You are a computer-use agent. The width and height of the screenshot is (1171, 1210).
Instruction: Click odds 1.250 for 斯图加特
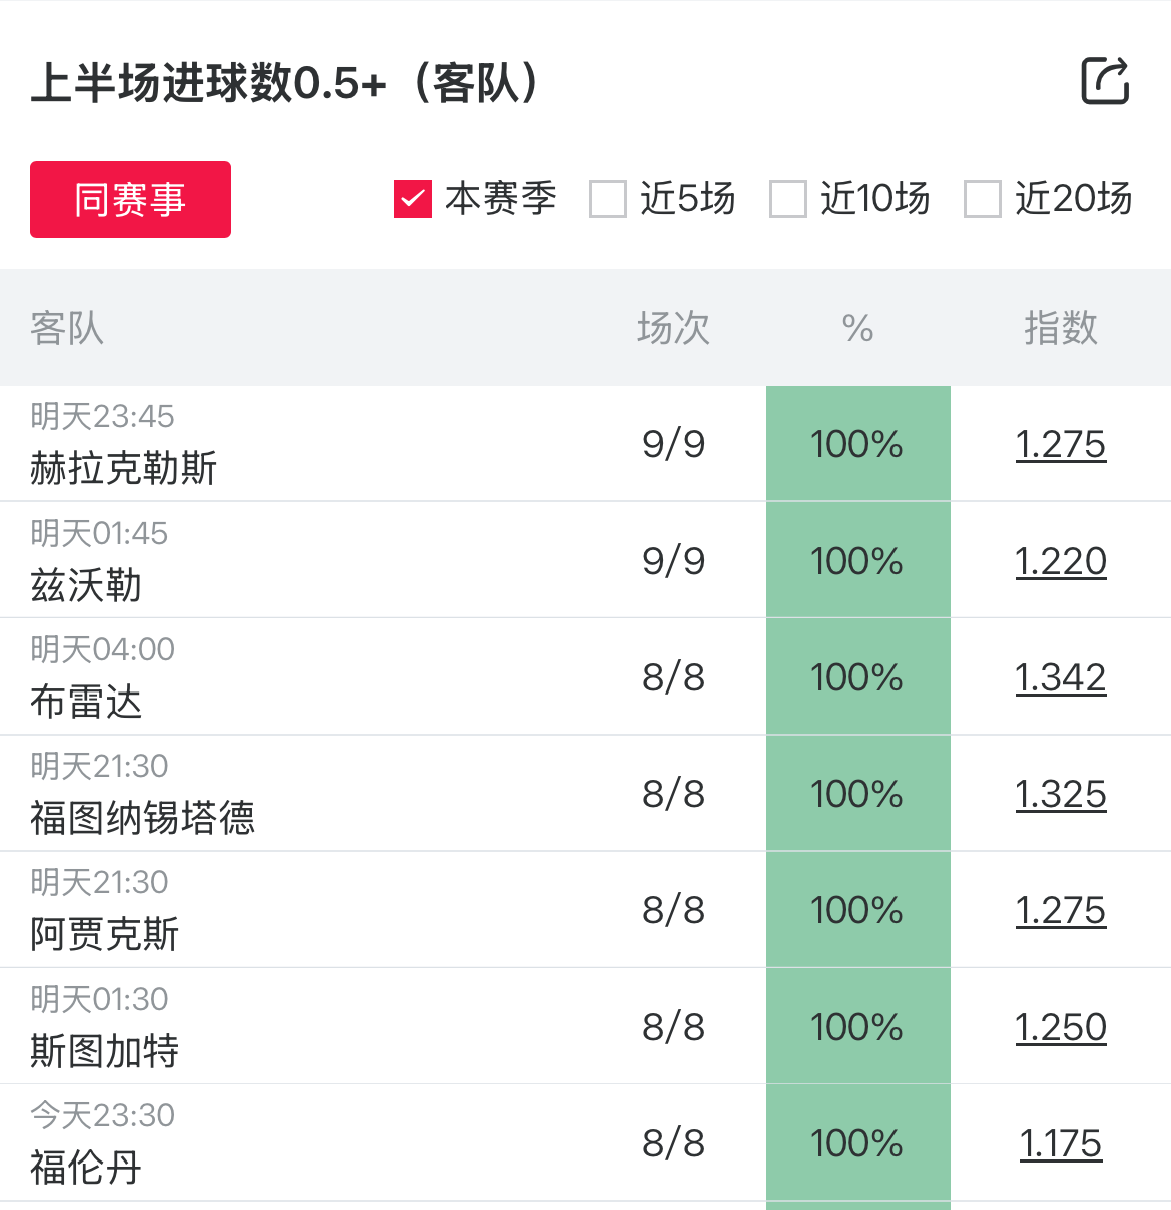click(x=1060, y=1027)
